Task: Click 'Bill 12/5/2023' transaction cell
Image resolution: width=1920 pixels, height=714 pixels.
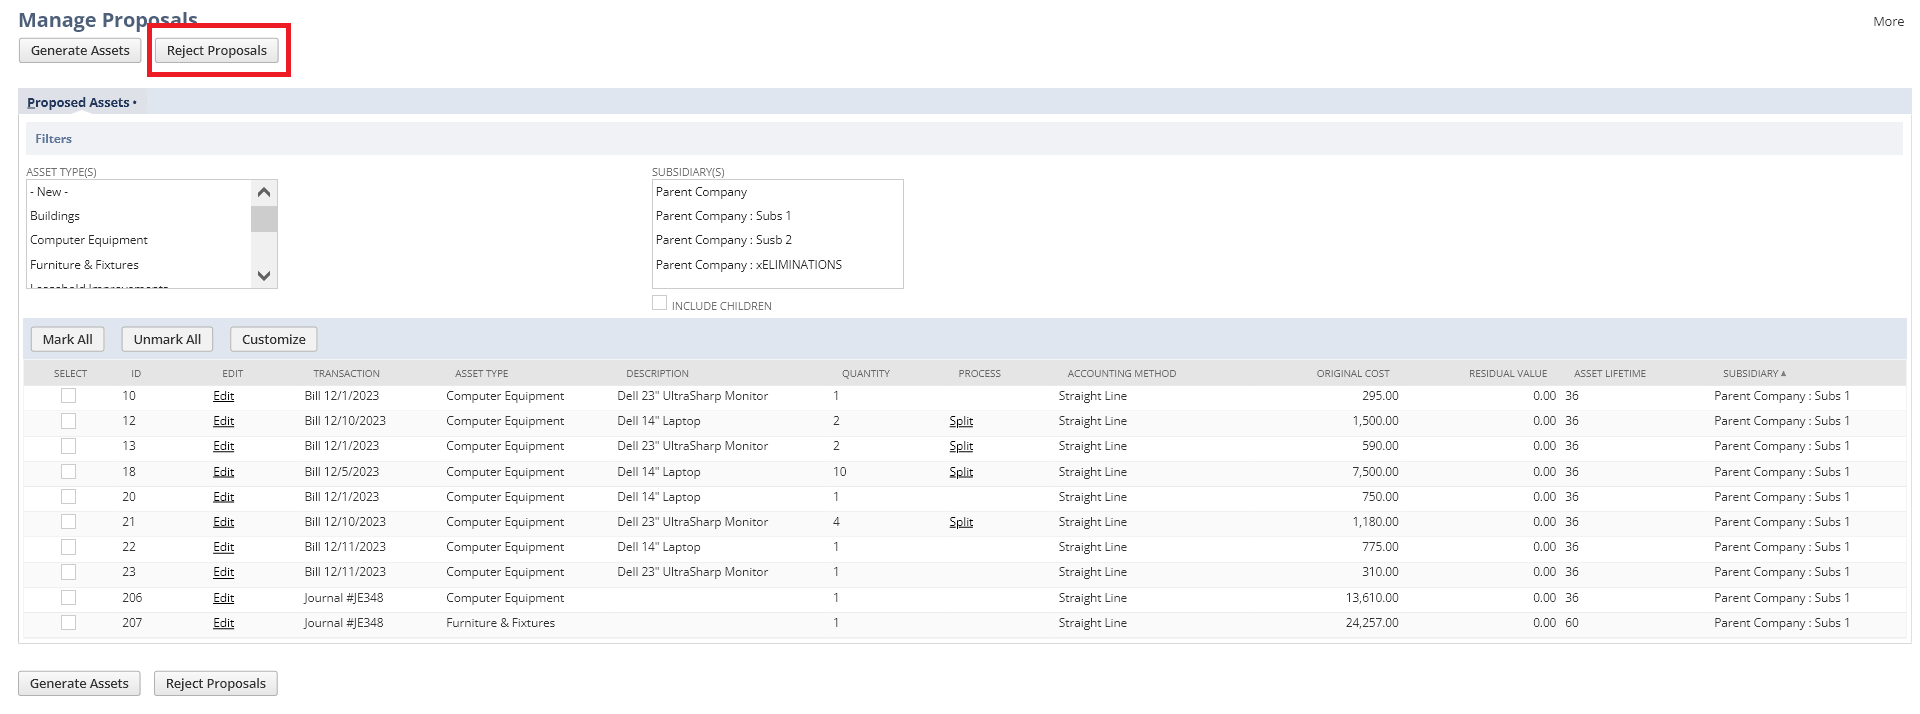Action: (x=342, y=472)
